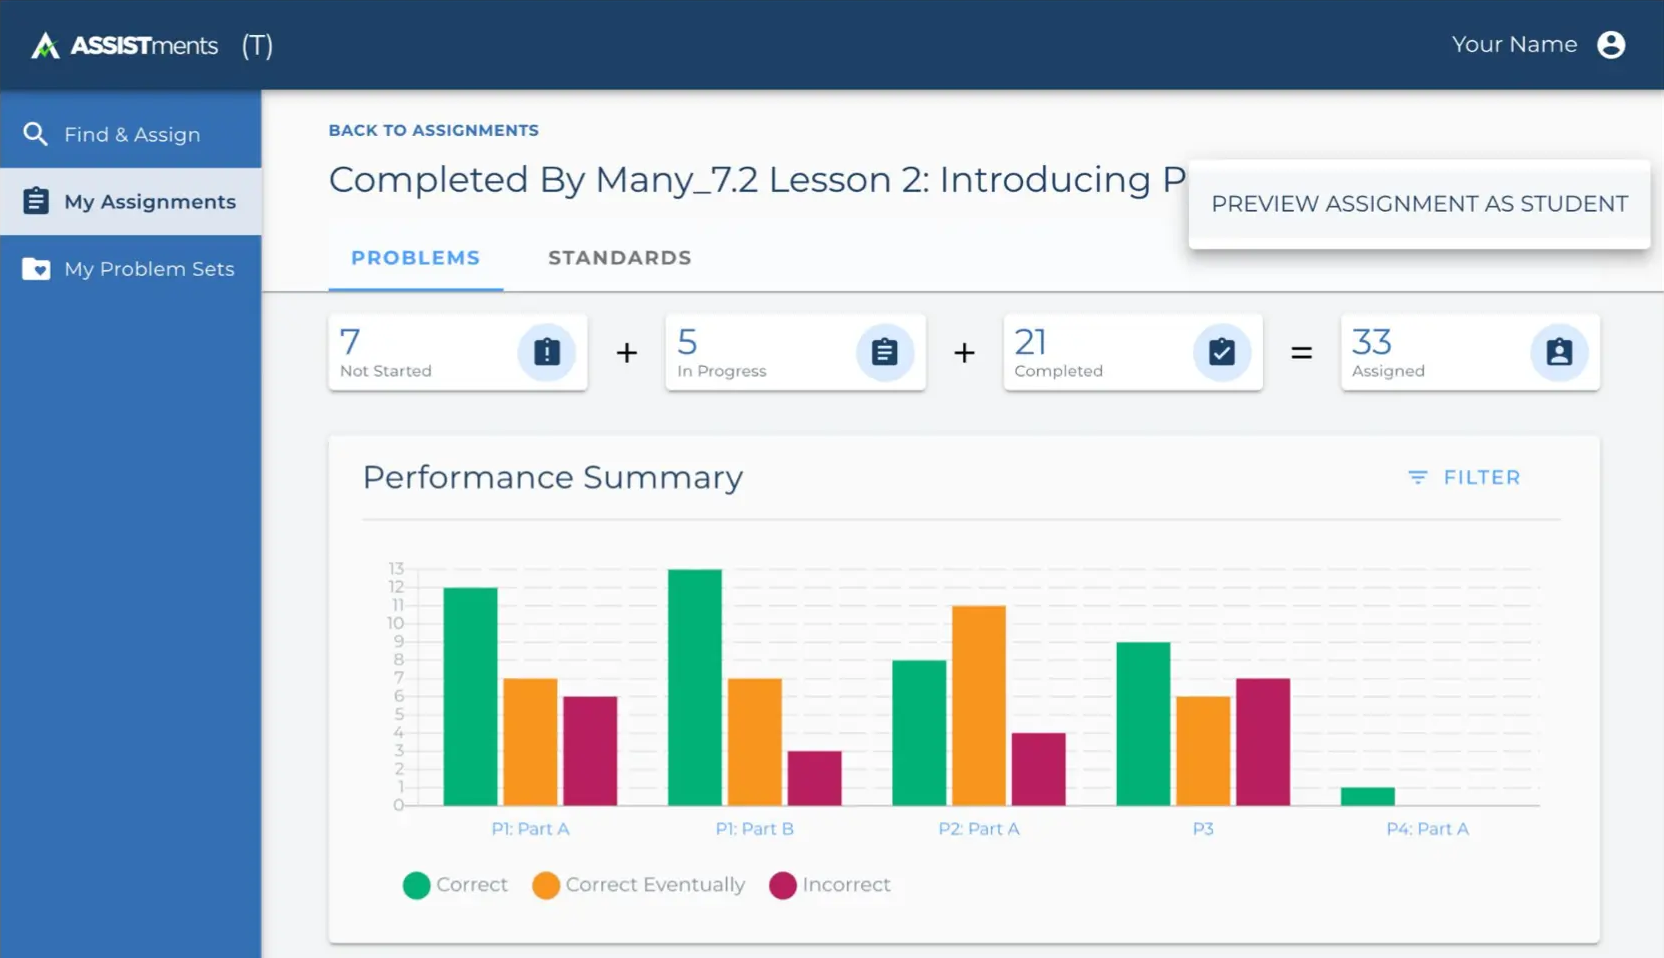This screenshot has width=1664, height=958.
Task: Click the Not Started card icon
Action: pos(546,352)
